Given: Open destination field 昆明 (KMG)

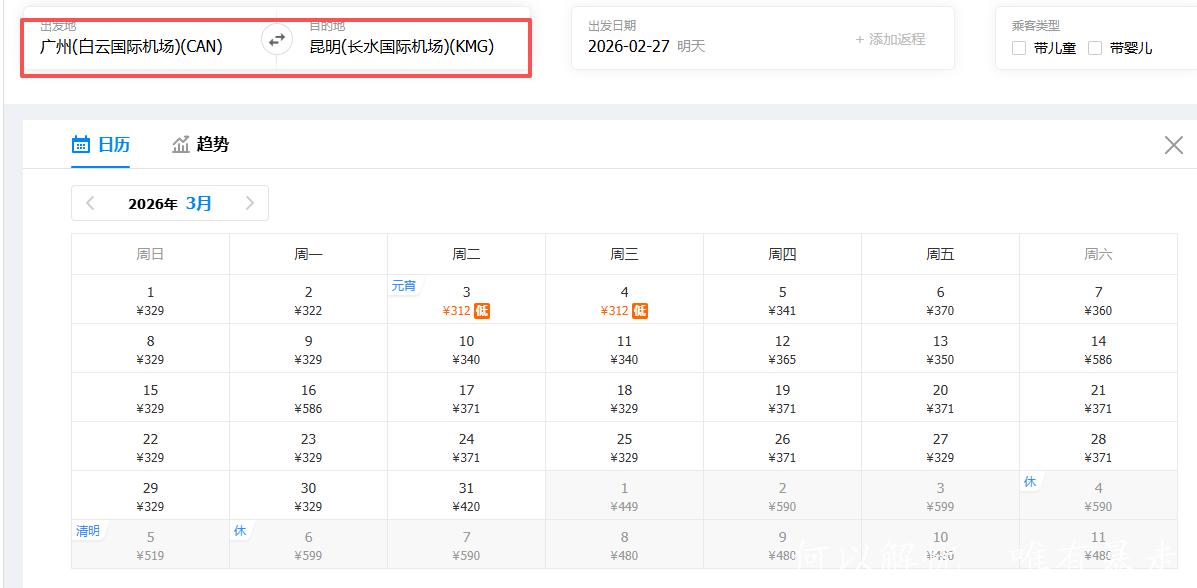Looking at the screenshot, I should 401,46.
